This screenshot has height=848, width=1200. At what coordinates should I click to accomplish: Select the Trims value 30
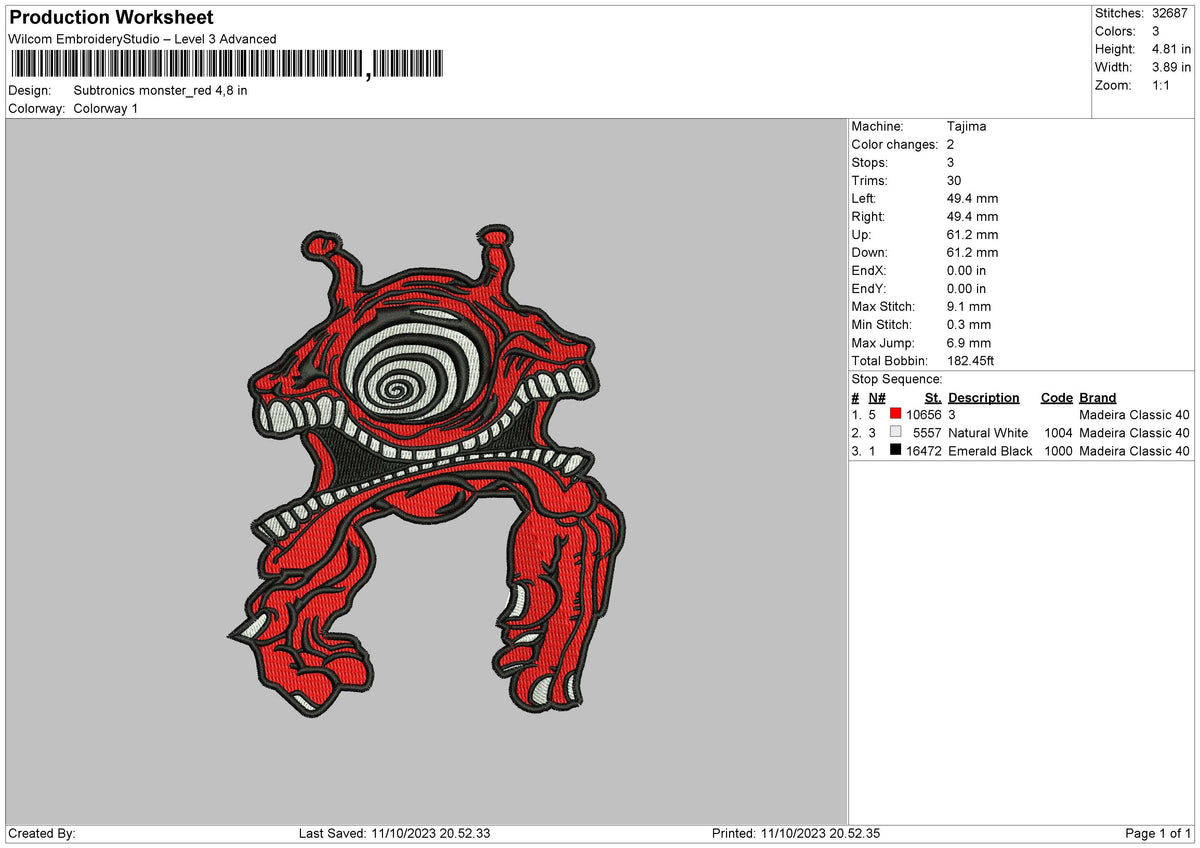click(954, 181)
